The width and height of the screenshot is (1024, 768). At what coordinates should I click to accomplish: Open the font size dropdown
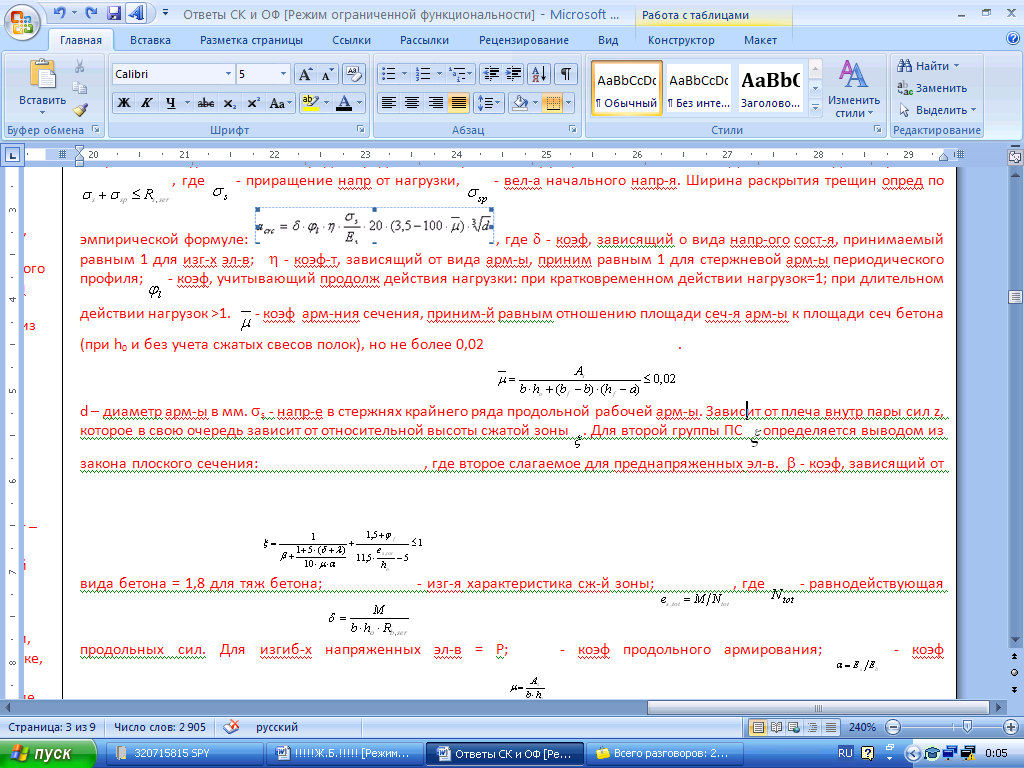point(283,74)
